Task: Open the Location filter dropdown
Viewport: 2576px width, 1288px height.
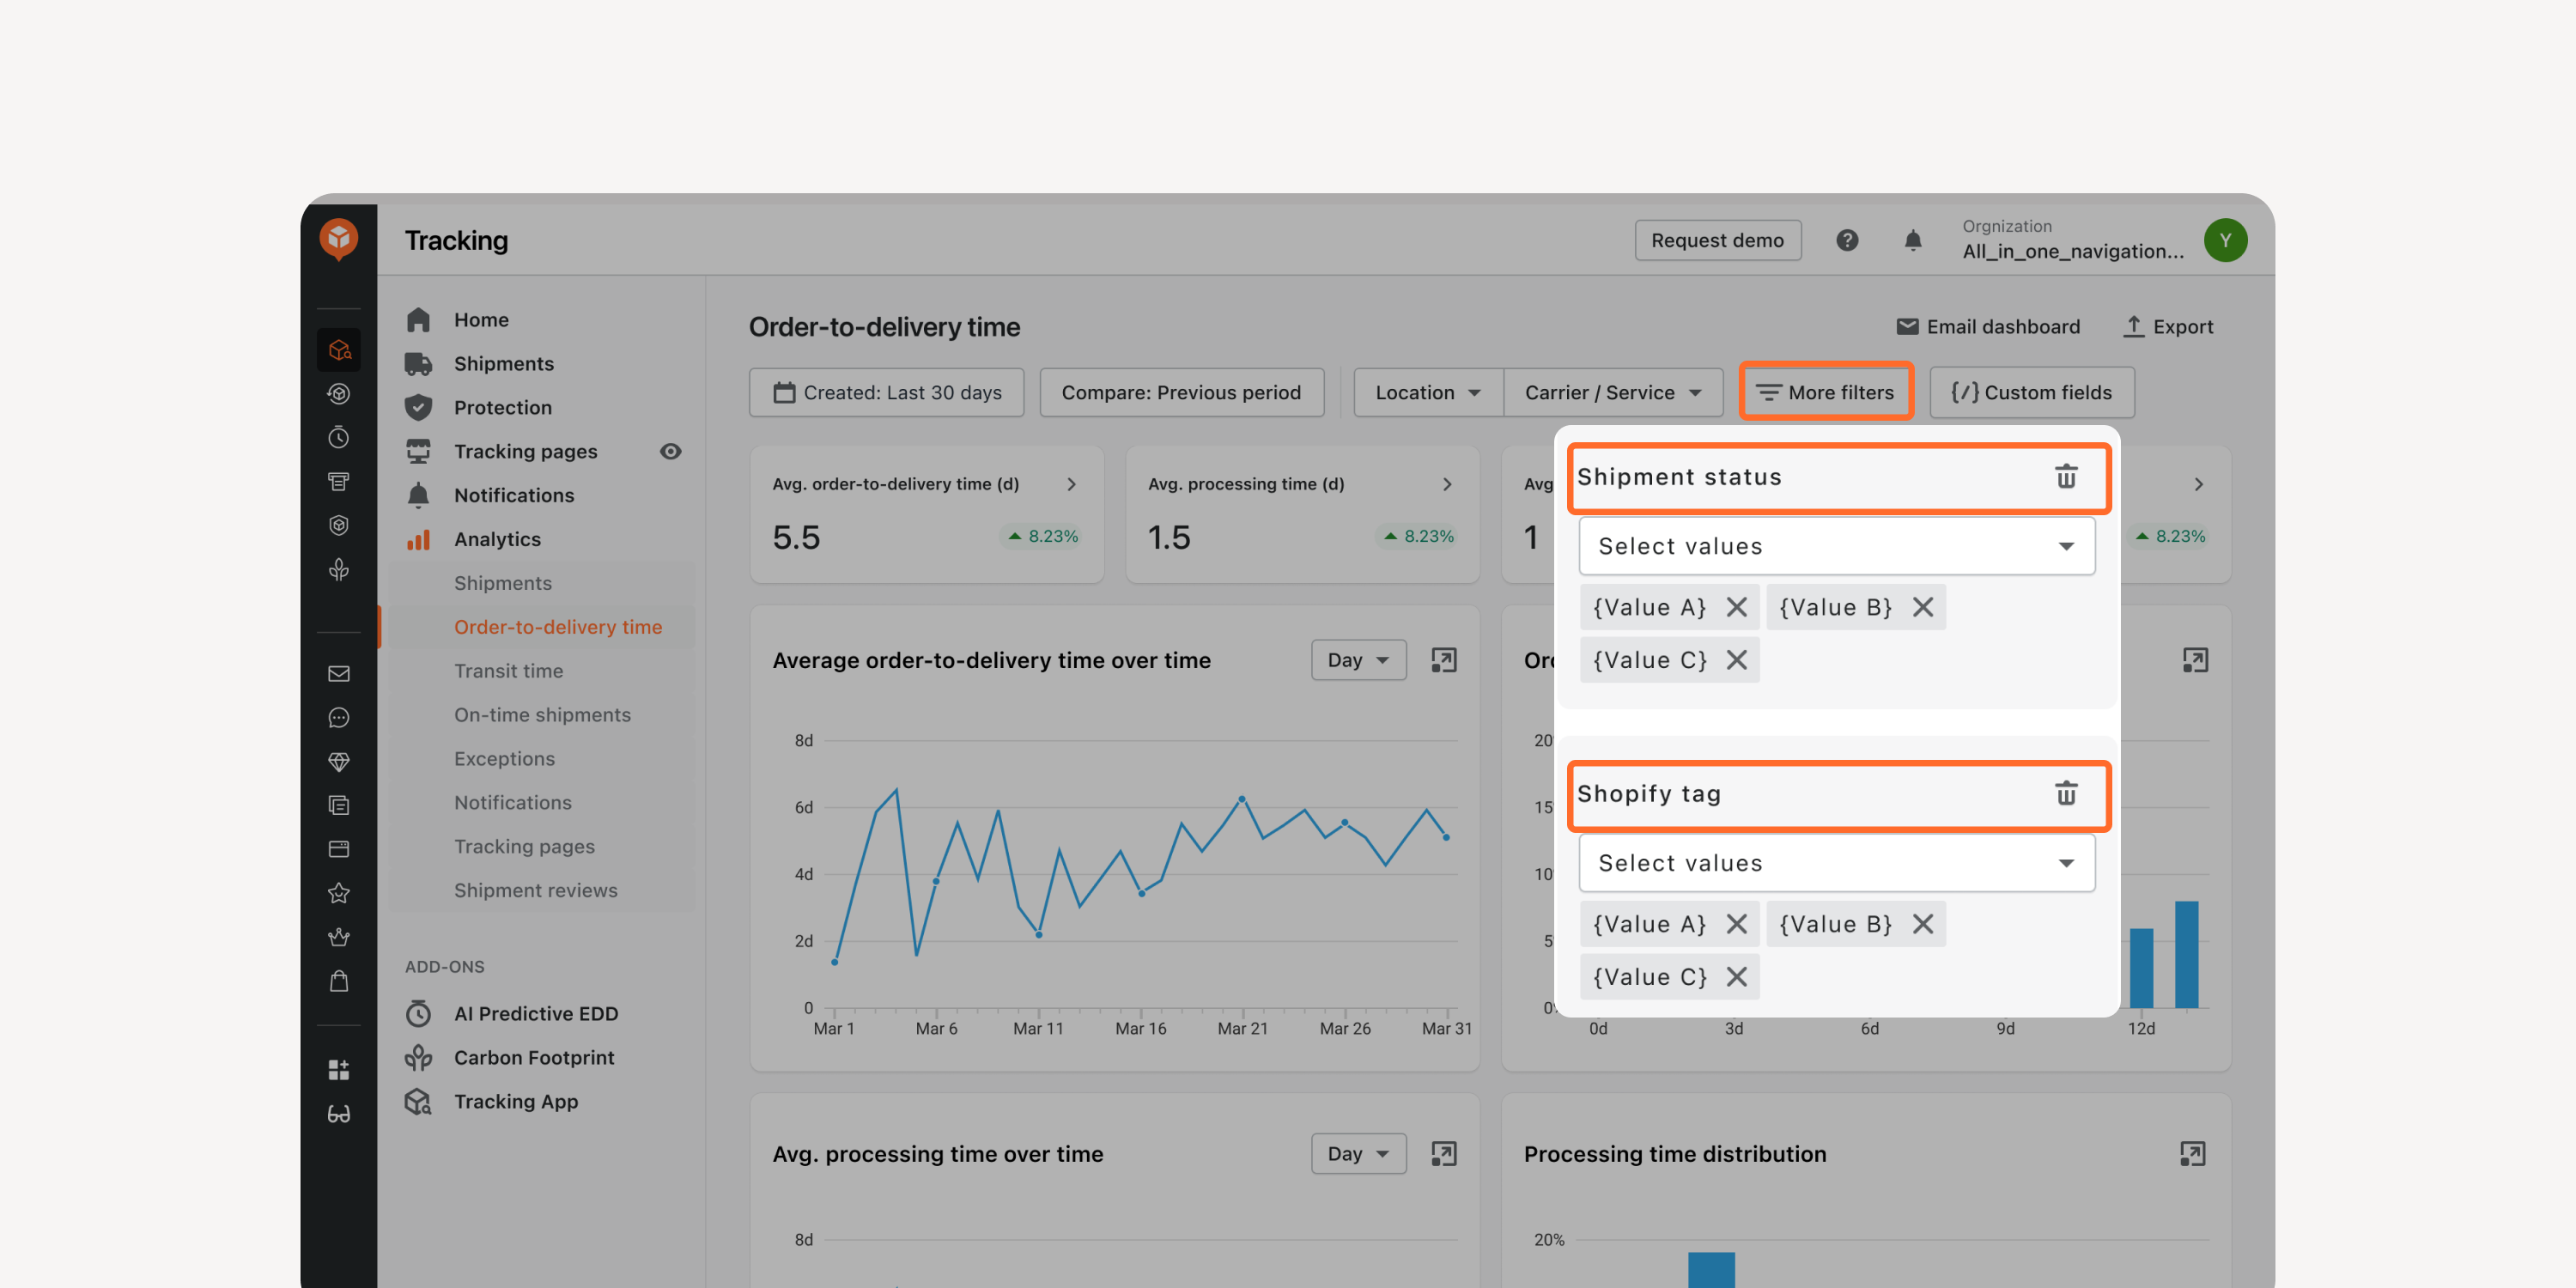Action: pyautogui.click(x=1428, y=392)
